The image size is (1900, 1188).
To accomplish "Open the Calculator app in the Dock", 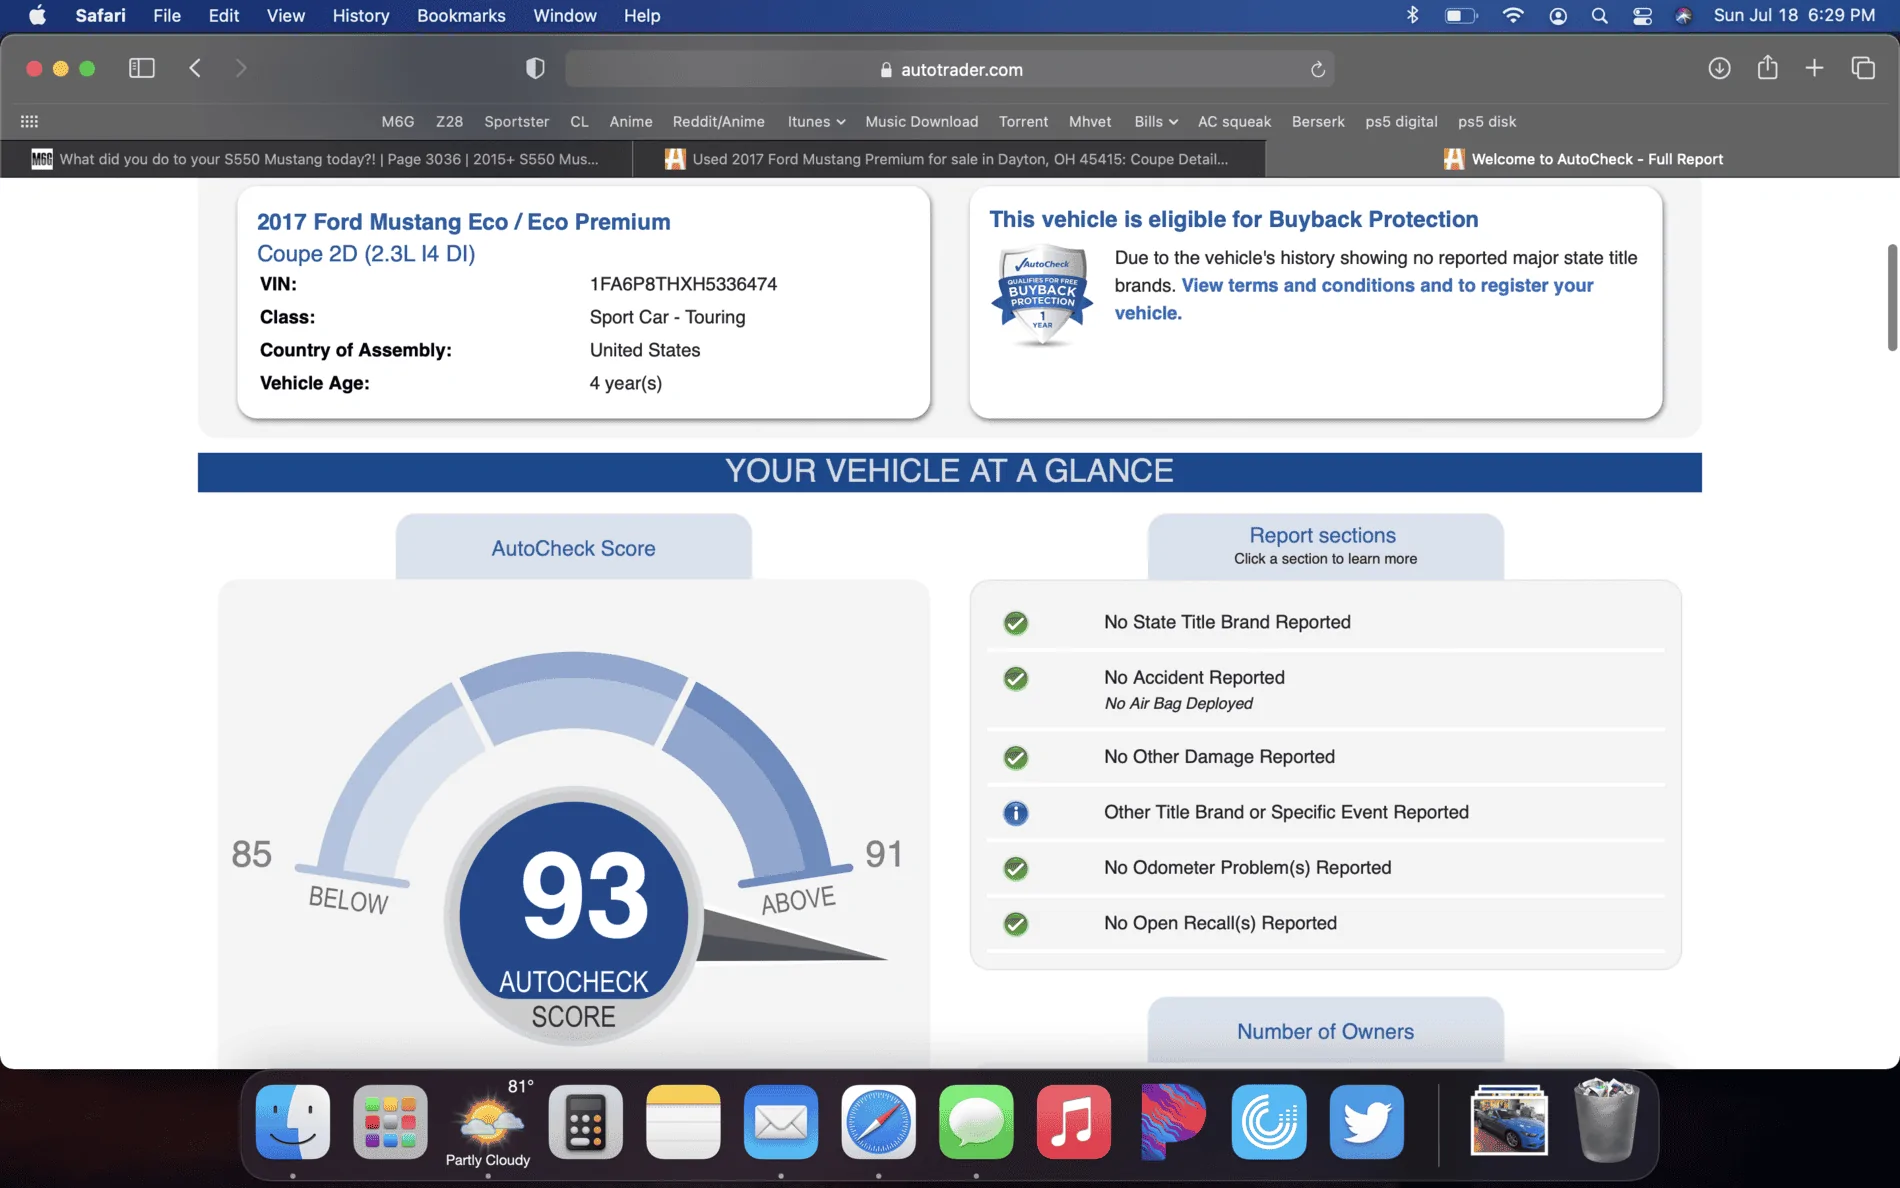I will pyautogui.click(x=585, y=1122).
